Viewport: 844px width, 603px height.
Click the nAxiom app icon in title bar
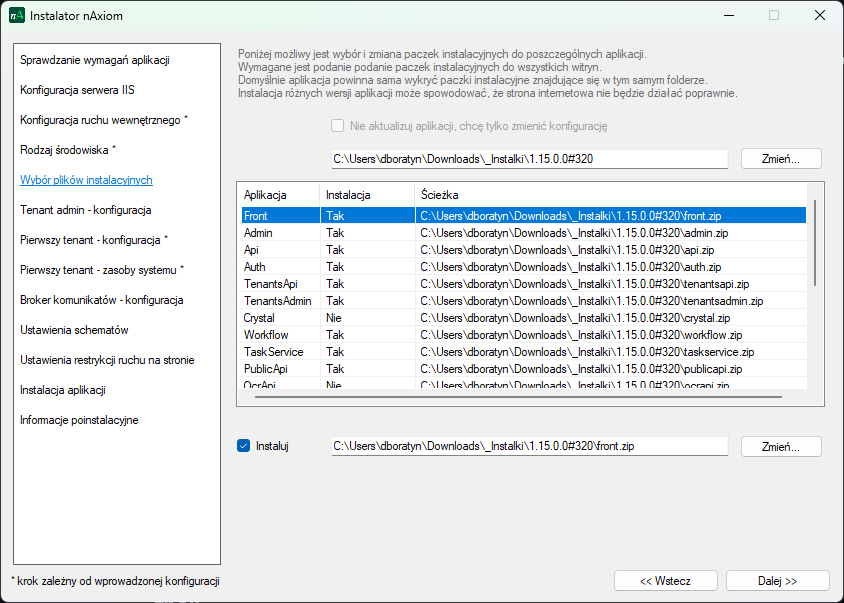point(16,15)
